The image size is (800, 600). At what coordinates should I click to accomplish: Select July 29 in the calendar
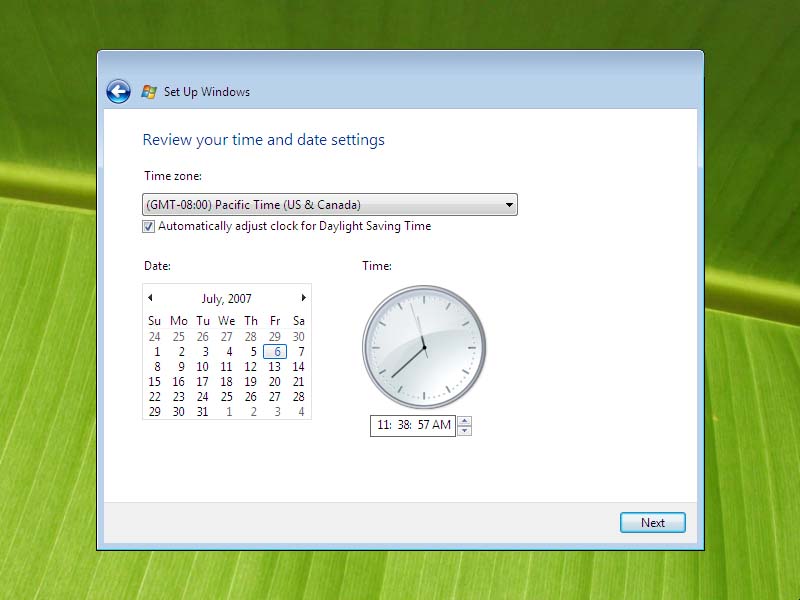(155, 412)
